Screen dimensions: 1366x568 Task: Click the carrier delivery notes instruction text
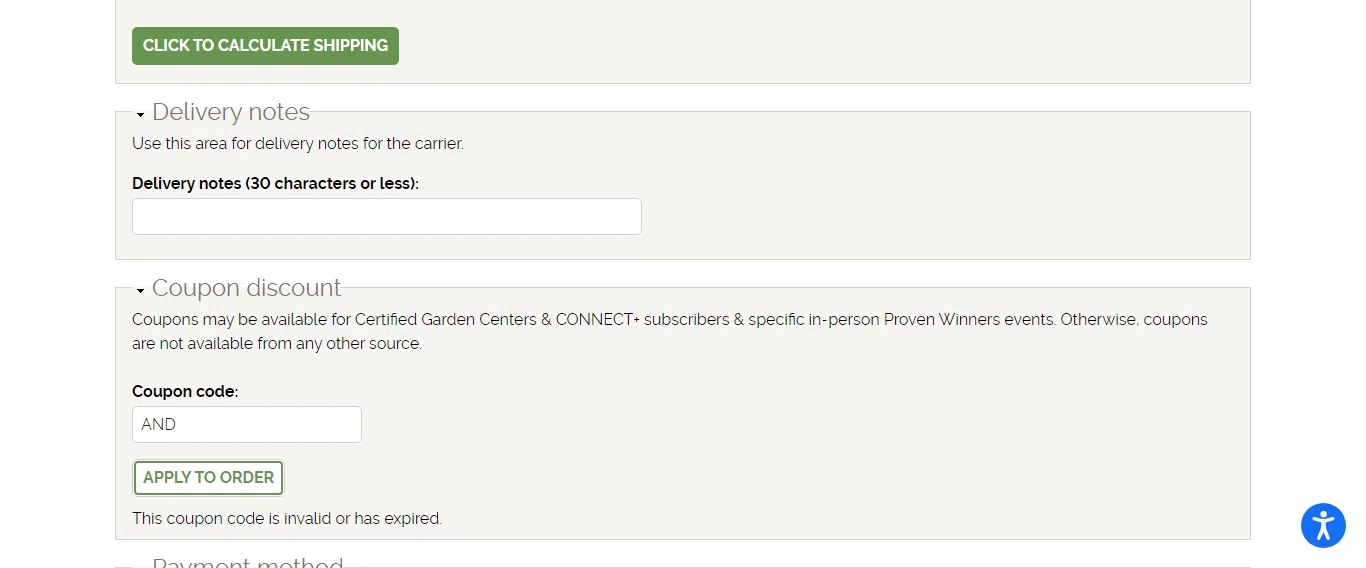pyautogui.click(x=298, y=144)
